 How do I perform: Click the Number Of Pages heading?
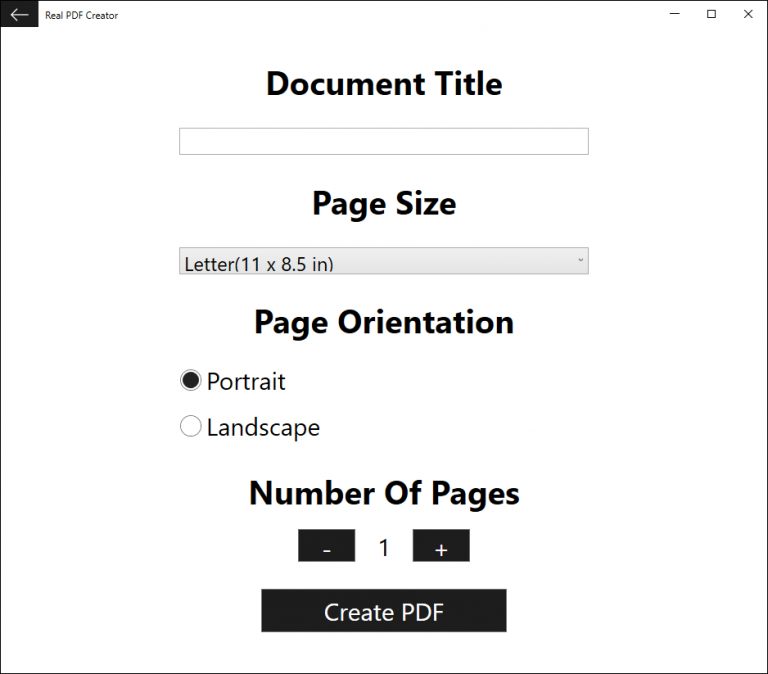(x=384, y=493)
